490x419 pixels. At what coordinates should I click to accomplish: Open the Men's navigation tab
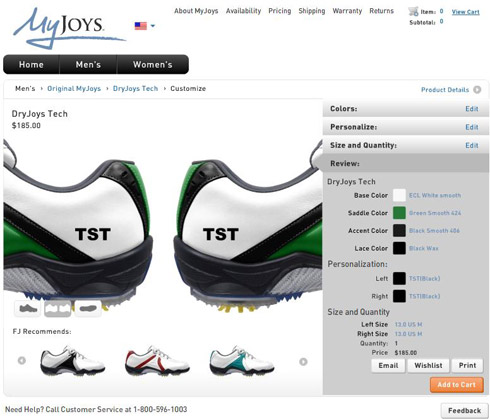(x=88, y=64)
